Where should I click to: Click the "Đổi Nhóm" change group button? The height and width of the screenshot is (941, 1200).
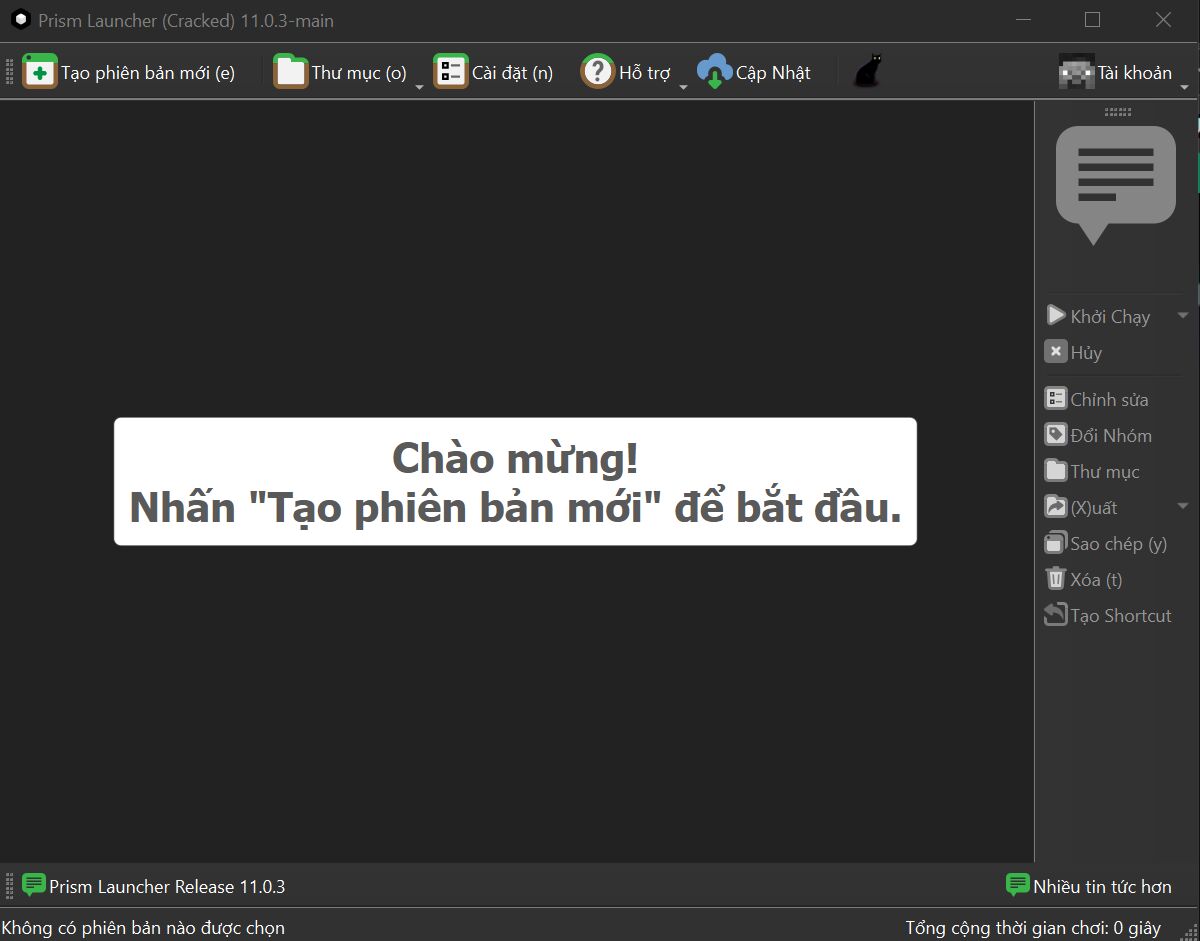coord(1098,435)
